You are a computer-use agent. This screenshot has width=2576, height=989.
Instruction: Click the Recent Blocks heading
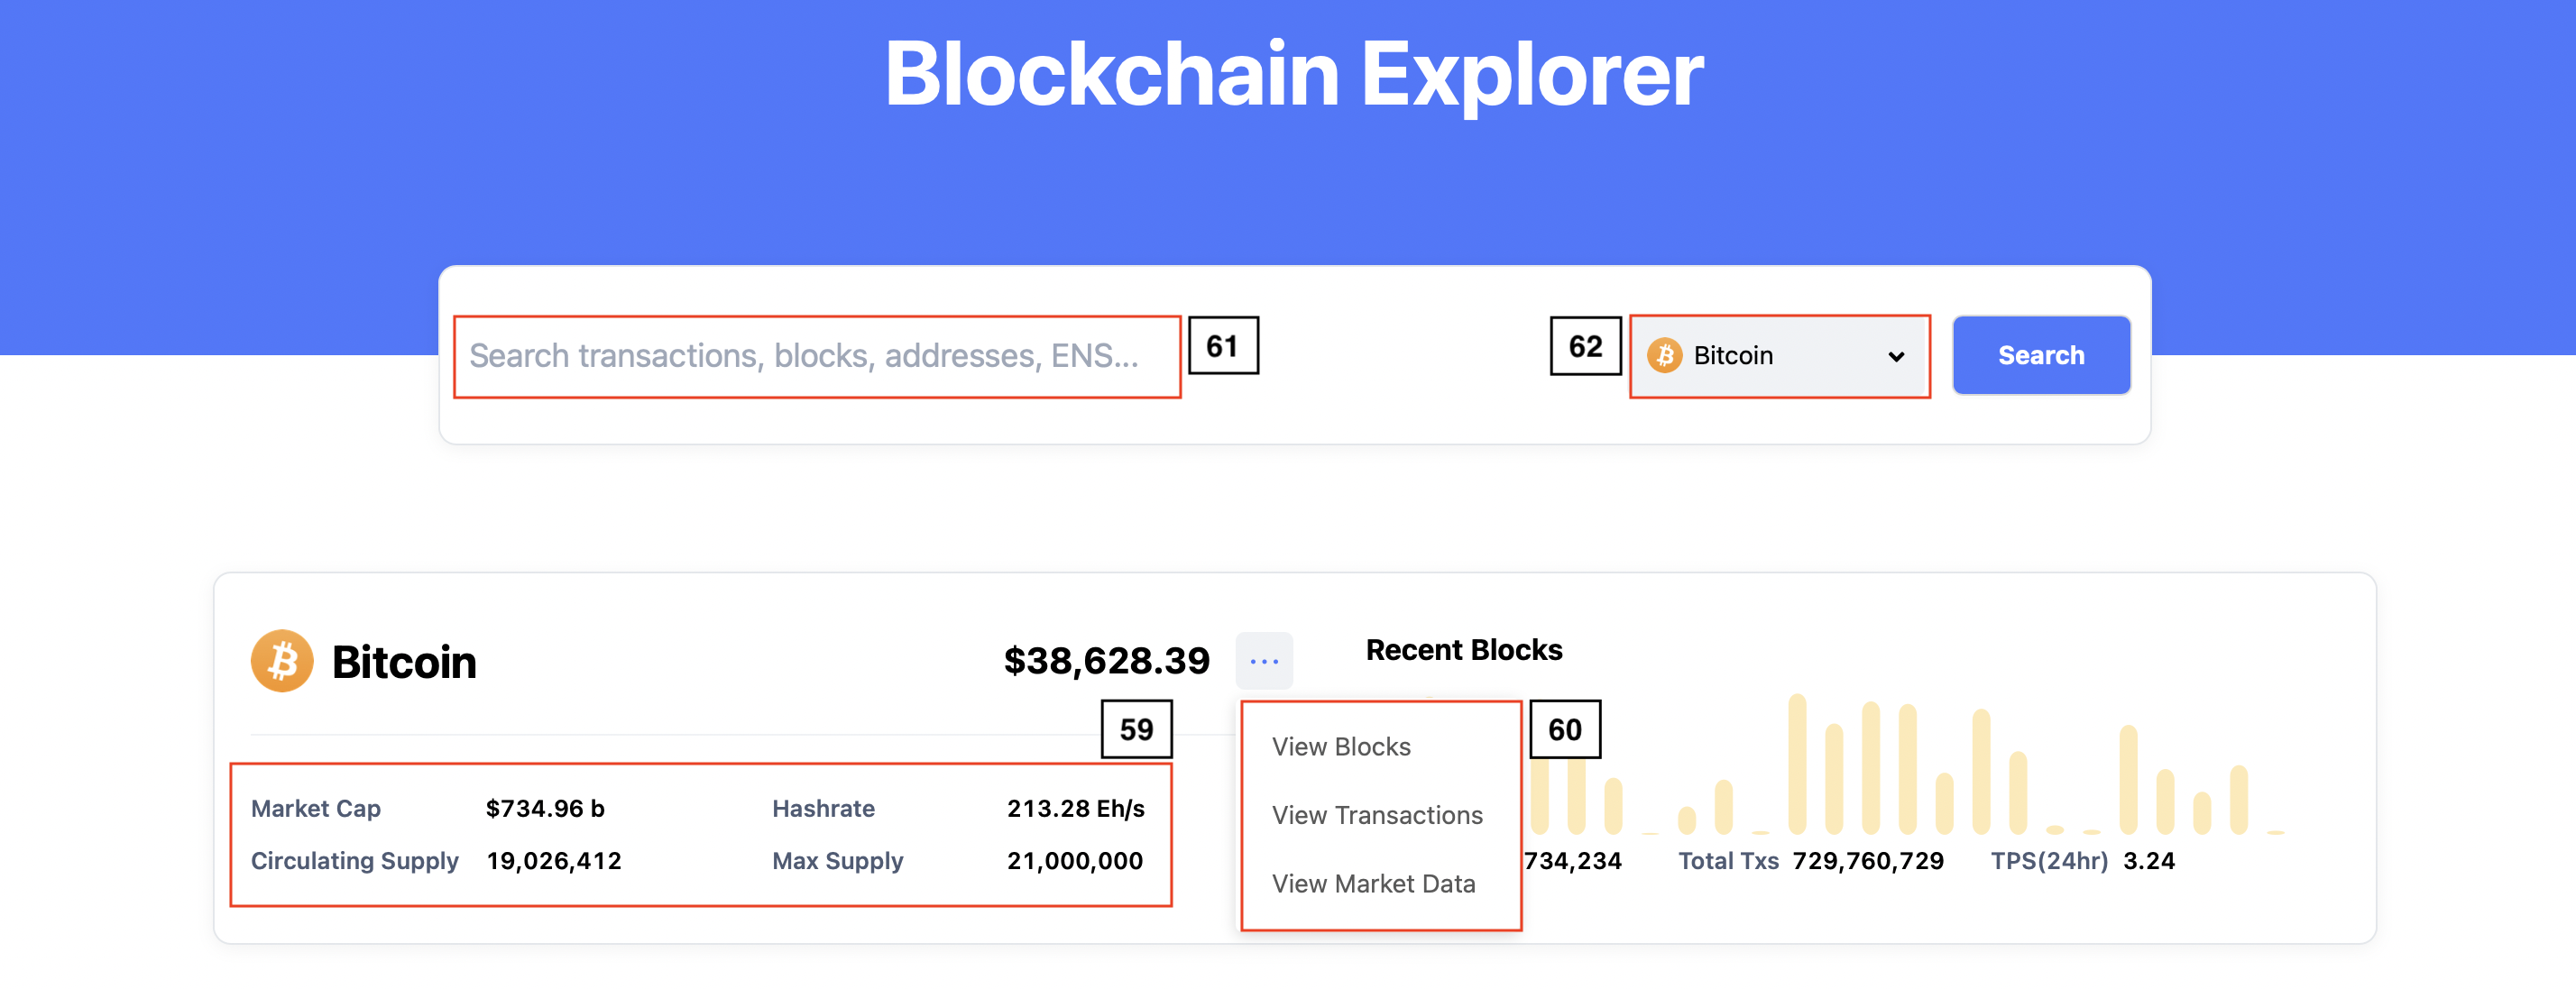pyautogui.click(x=1464, y=650)
